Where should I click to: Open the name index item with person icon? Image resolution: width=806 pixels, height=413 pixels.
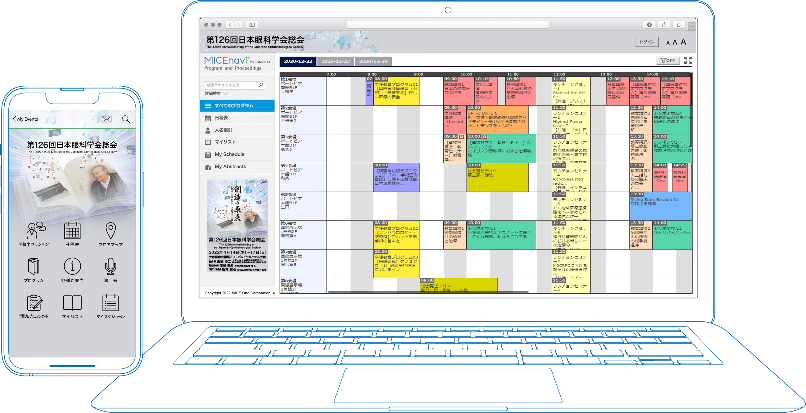click(x=237, y=130)
